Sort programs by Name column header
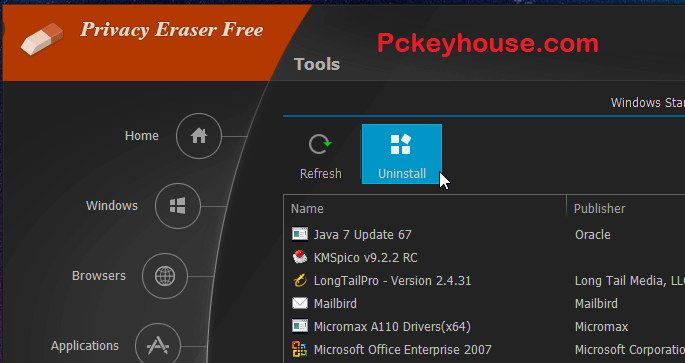 (x=307, y=209)
